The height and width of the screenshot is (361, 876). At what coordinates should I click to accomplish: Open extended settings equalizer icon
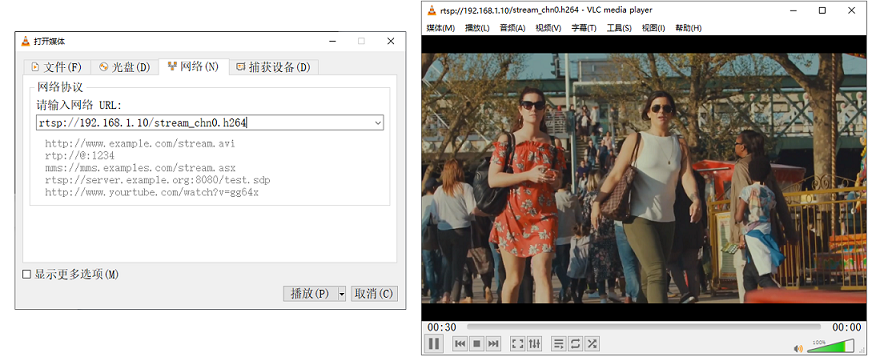point(534,344)
